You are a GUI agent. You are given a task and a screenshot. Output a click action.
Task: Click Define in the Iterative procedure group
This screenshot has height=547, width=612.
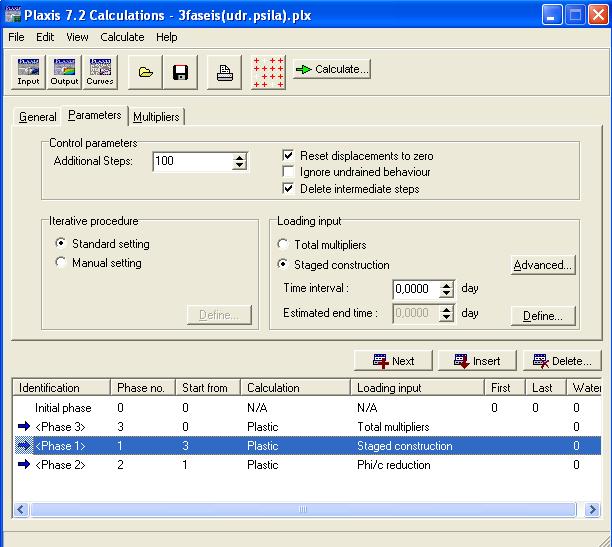click(x=219, y=315)
